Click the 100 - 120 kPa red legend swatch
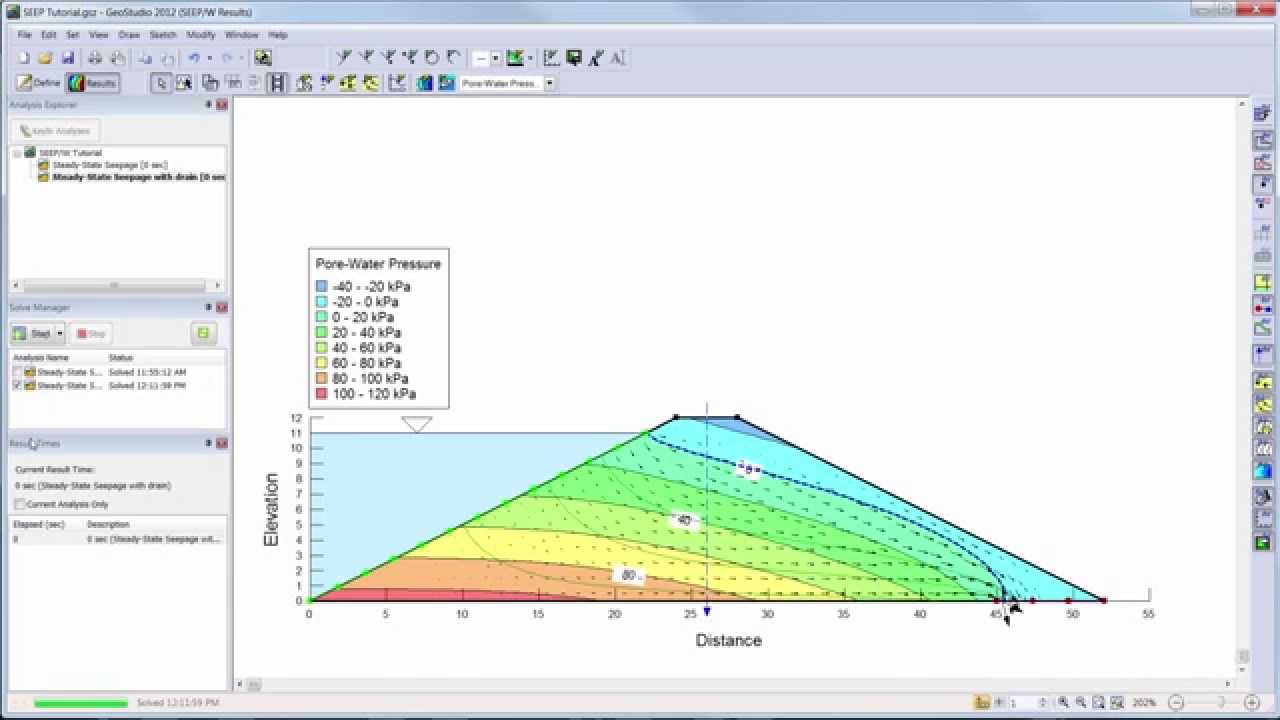 tap(321, 394)
